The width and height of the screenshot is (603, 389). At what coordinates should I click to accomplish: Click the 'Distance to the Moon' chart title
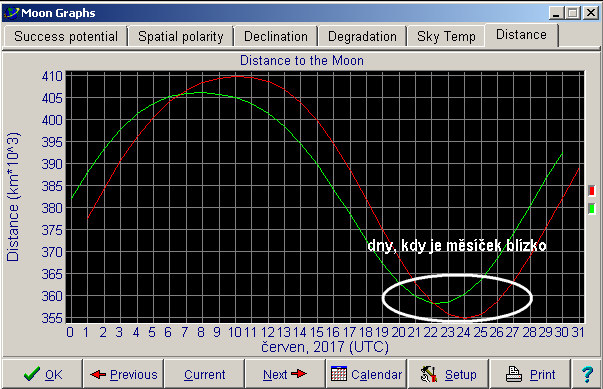point(302,61)
